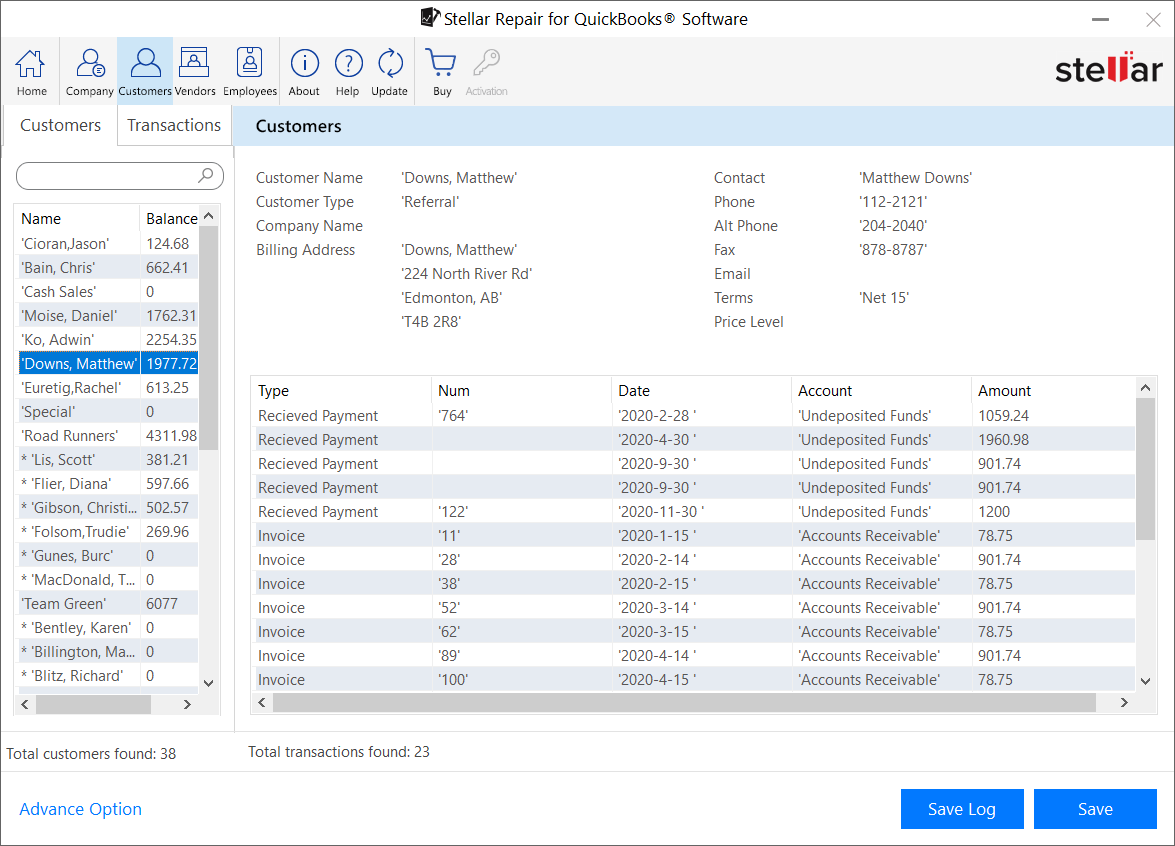Select Invoice number '100' row
Screen dimensions: 1175x846
693,679
